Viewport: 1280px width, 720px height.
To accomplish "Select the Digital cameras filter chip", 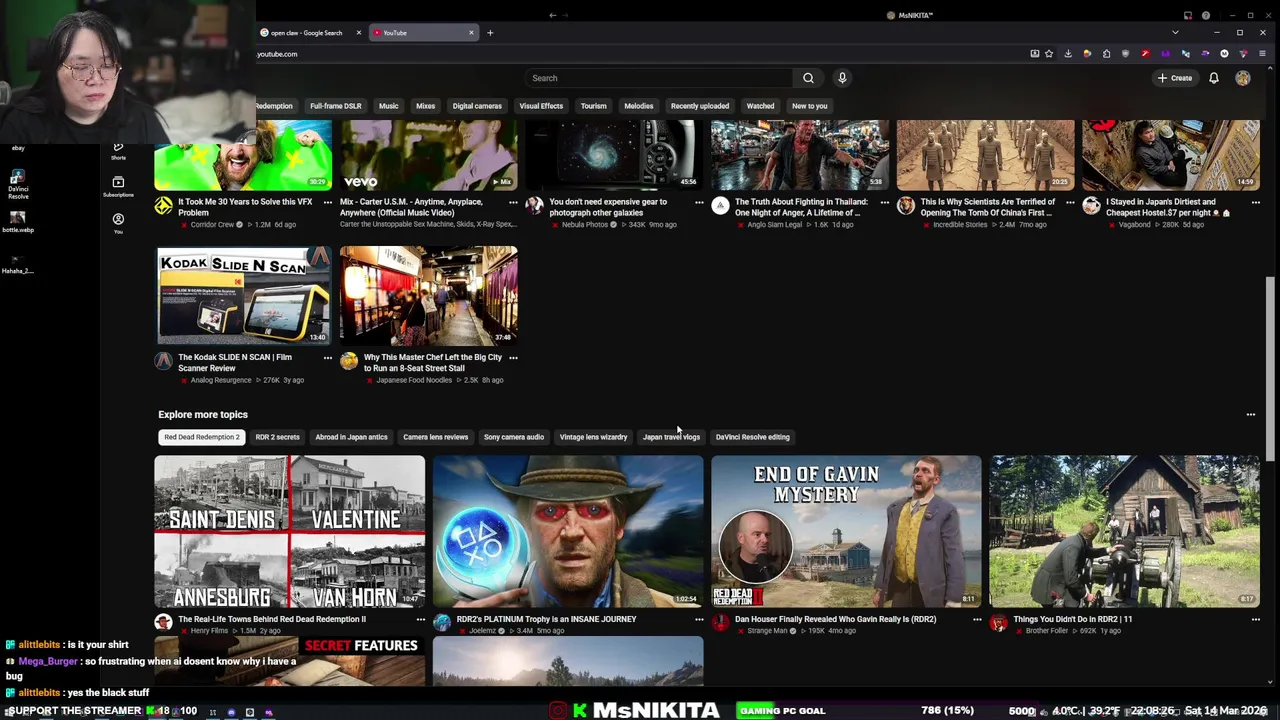I will click(477, 106).
